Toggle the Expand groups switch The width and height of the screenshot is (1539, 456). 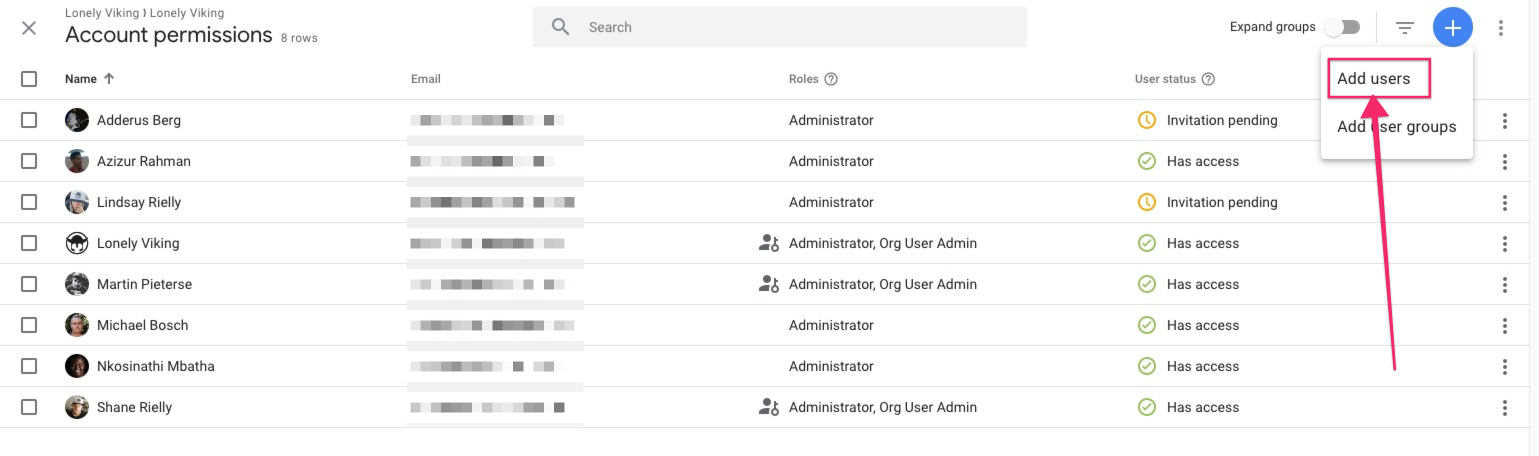click(x=1341, y=27)
